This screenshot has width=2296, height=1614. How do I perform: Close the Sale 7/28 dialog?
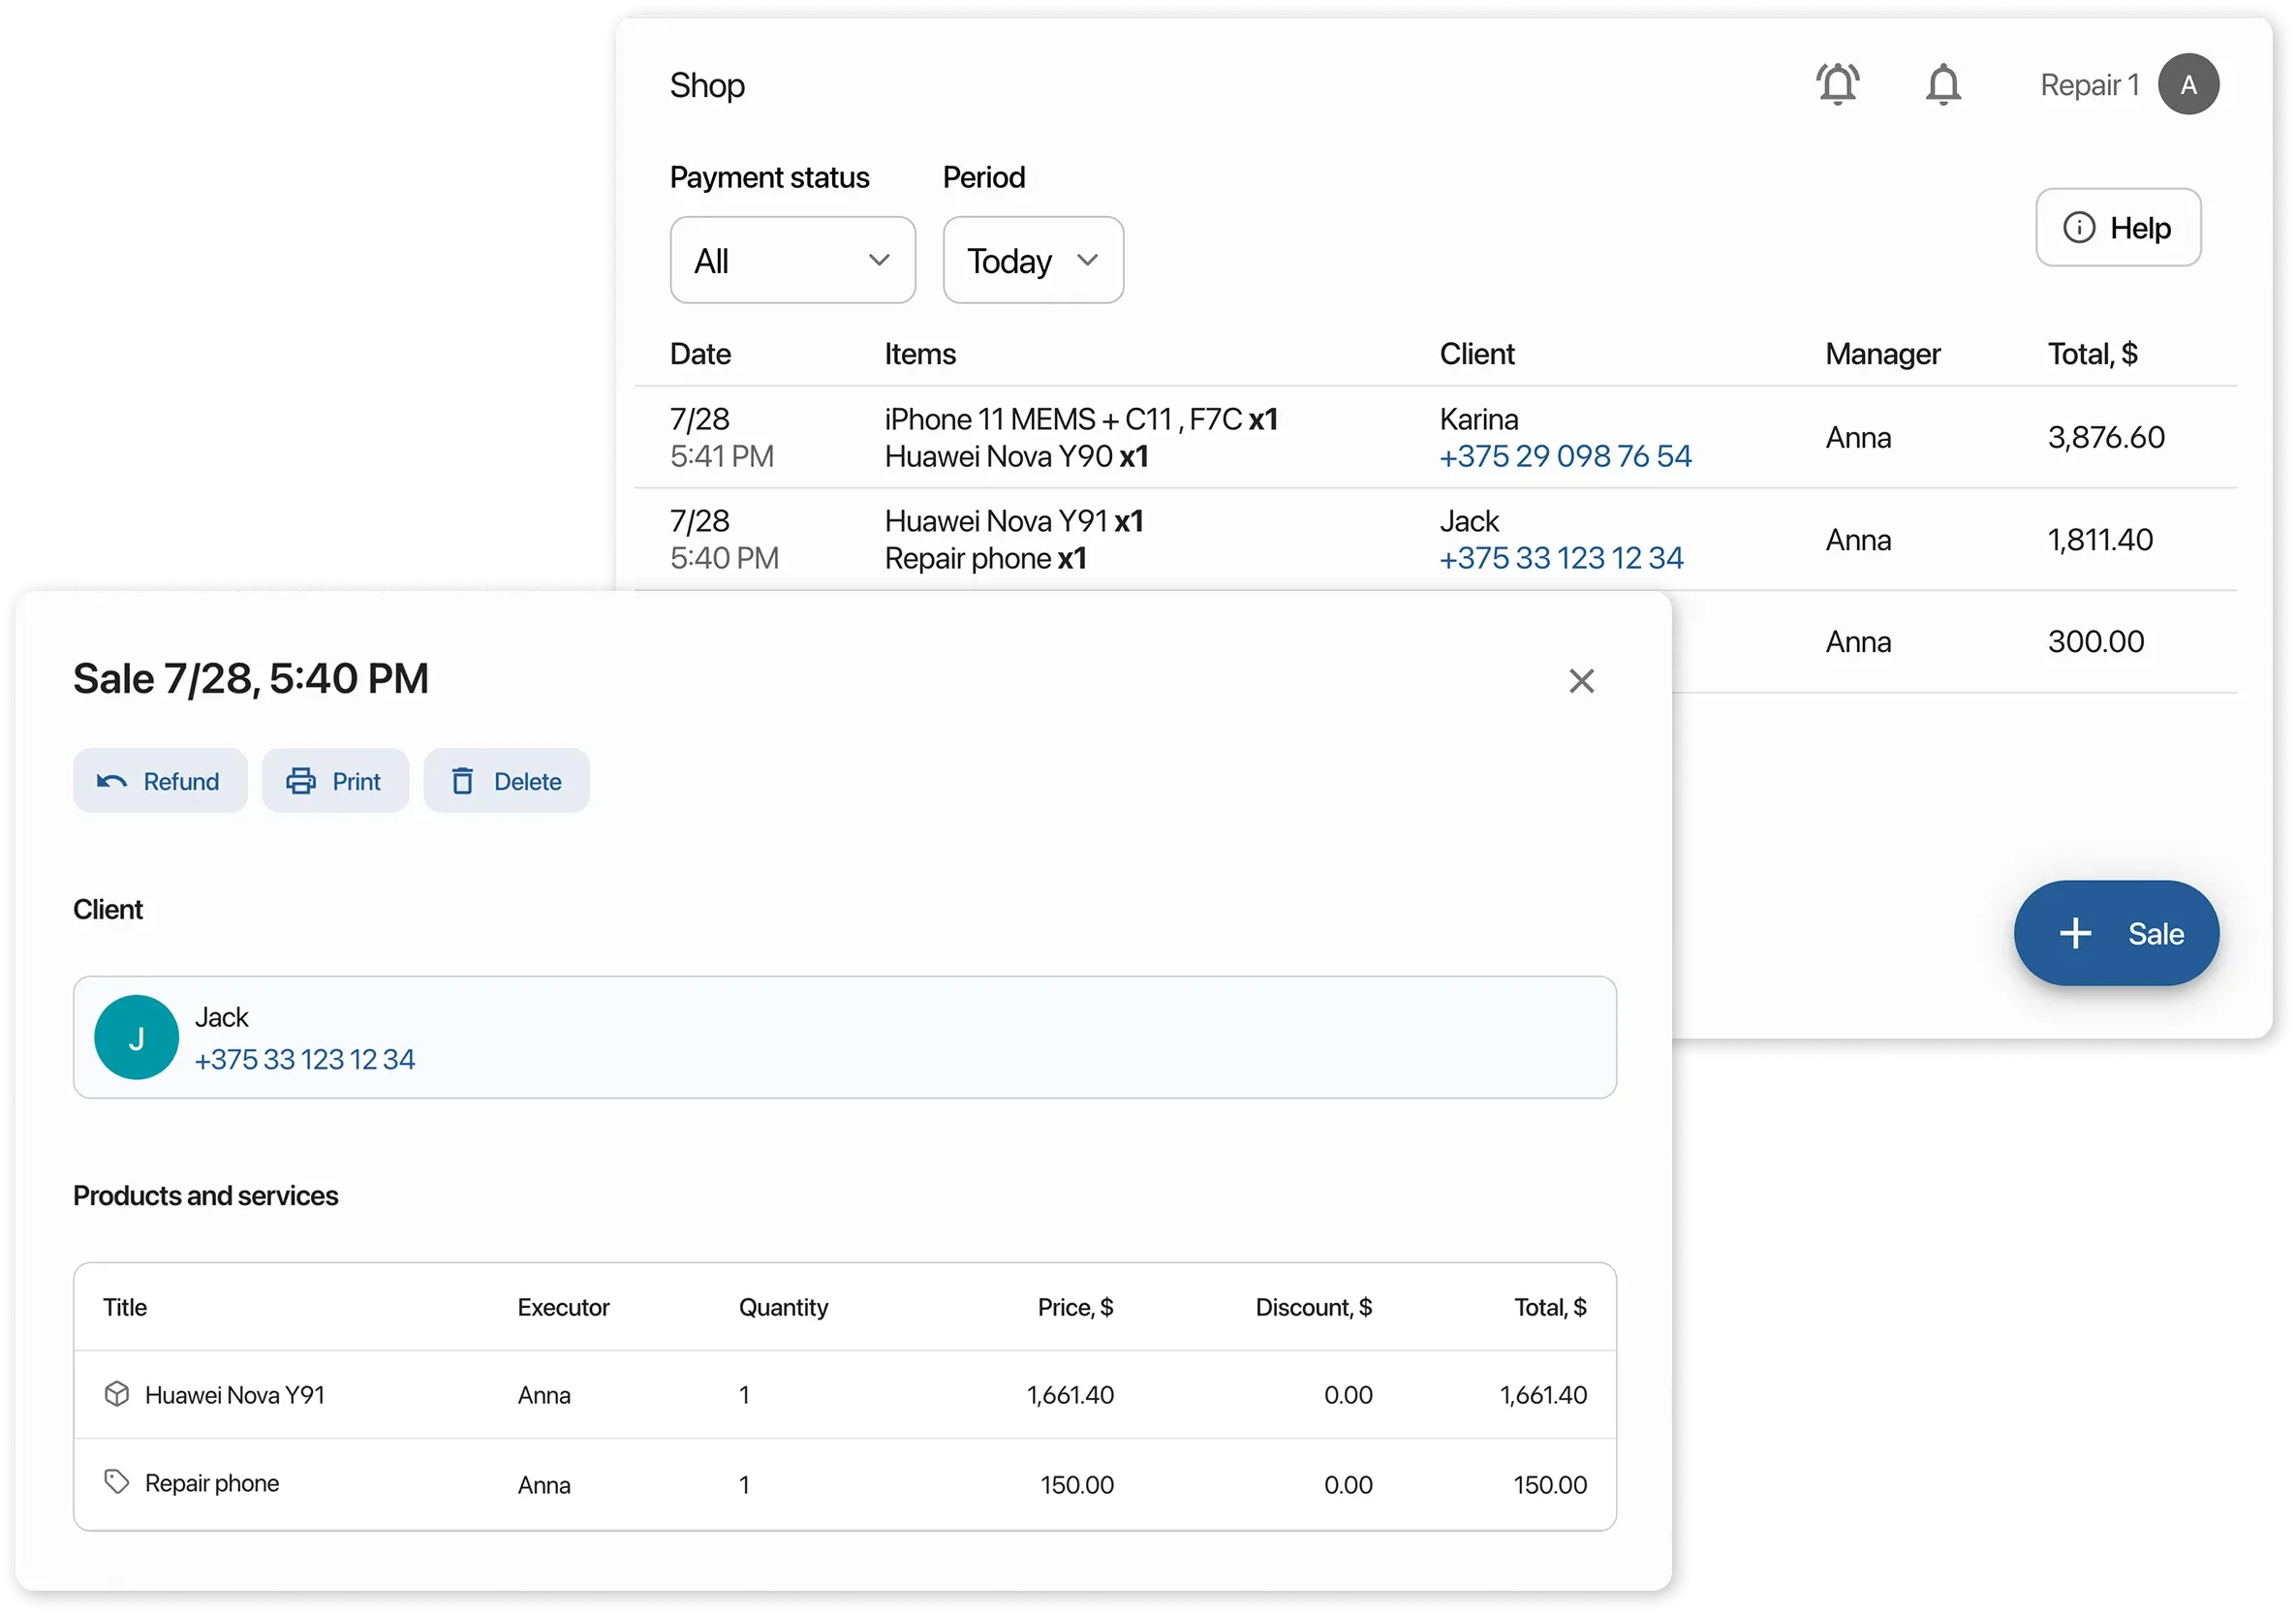pyautogui.click(x=1580, y=681)
